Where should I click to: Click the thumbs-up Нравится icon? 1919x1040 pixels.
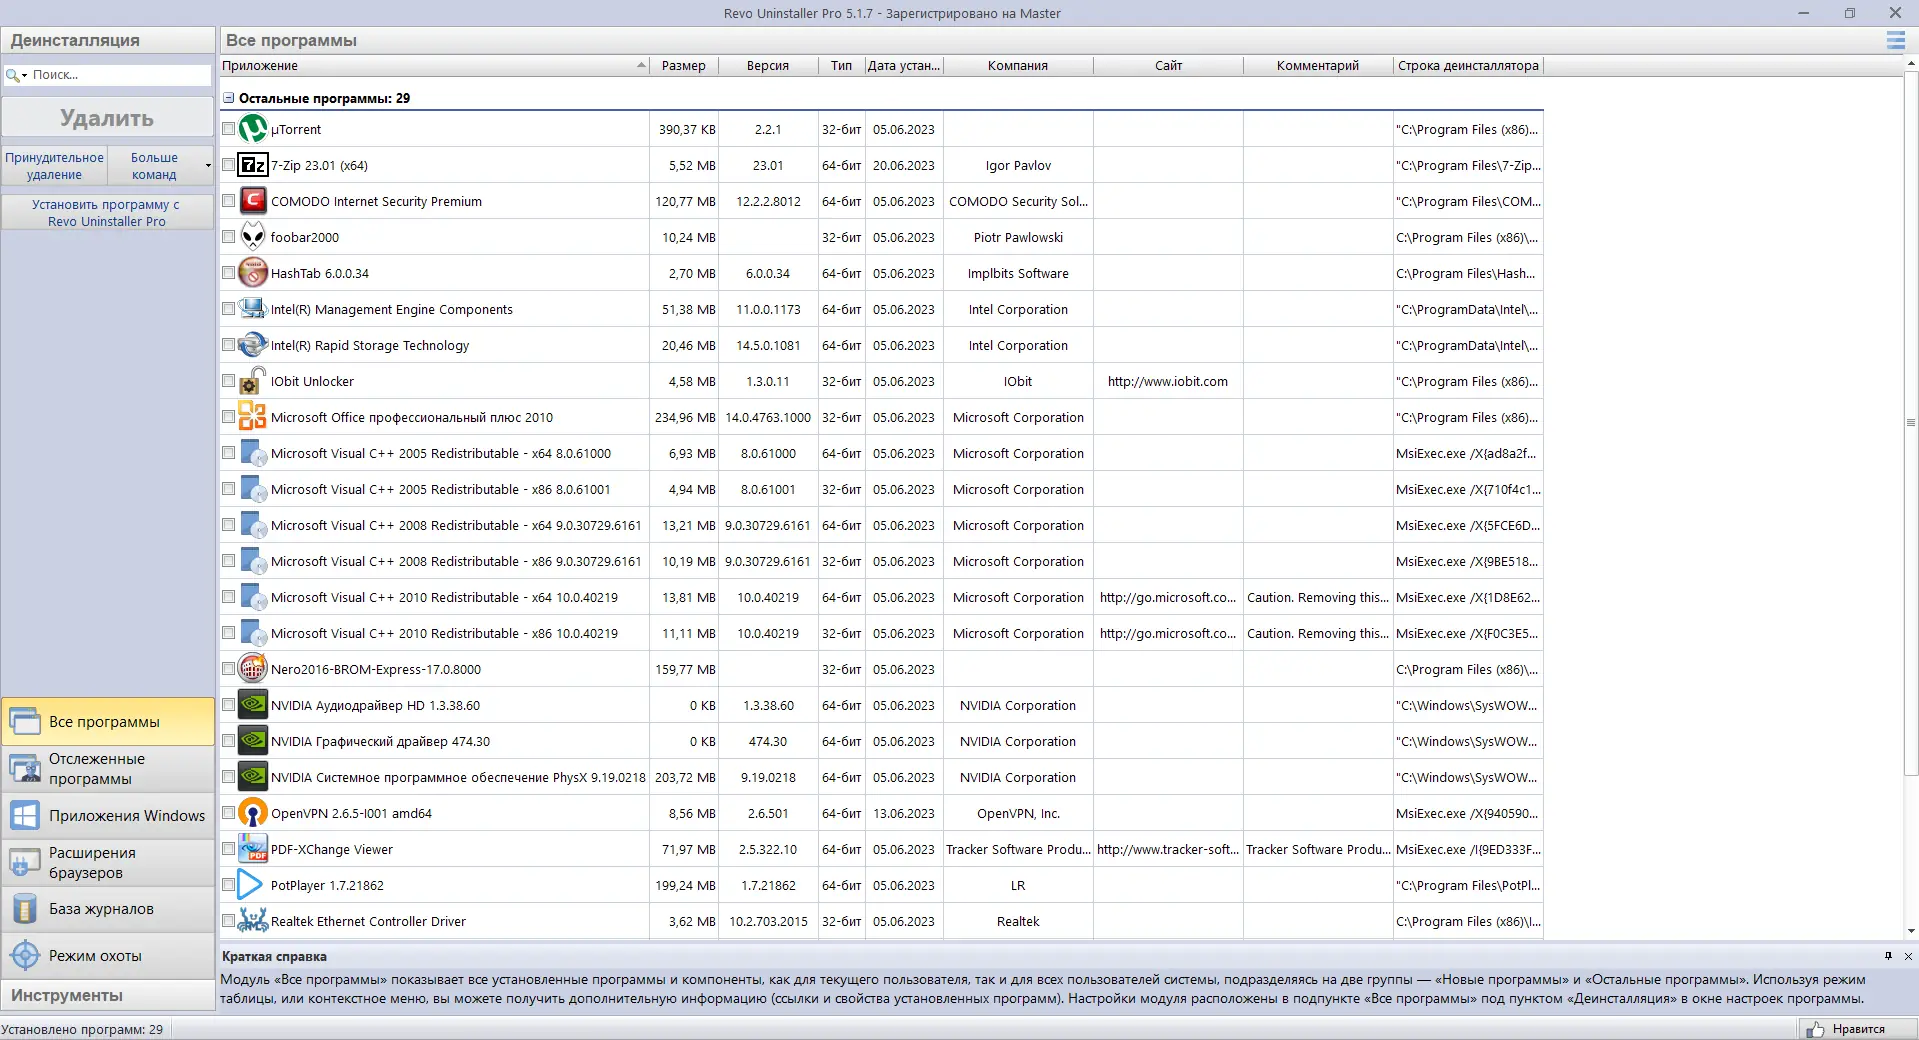1815,1029
